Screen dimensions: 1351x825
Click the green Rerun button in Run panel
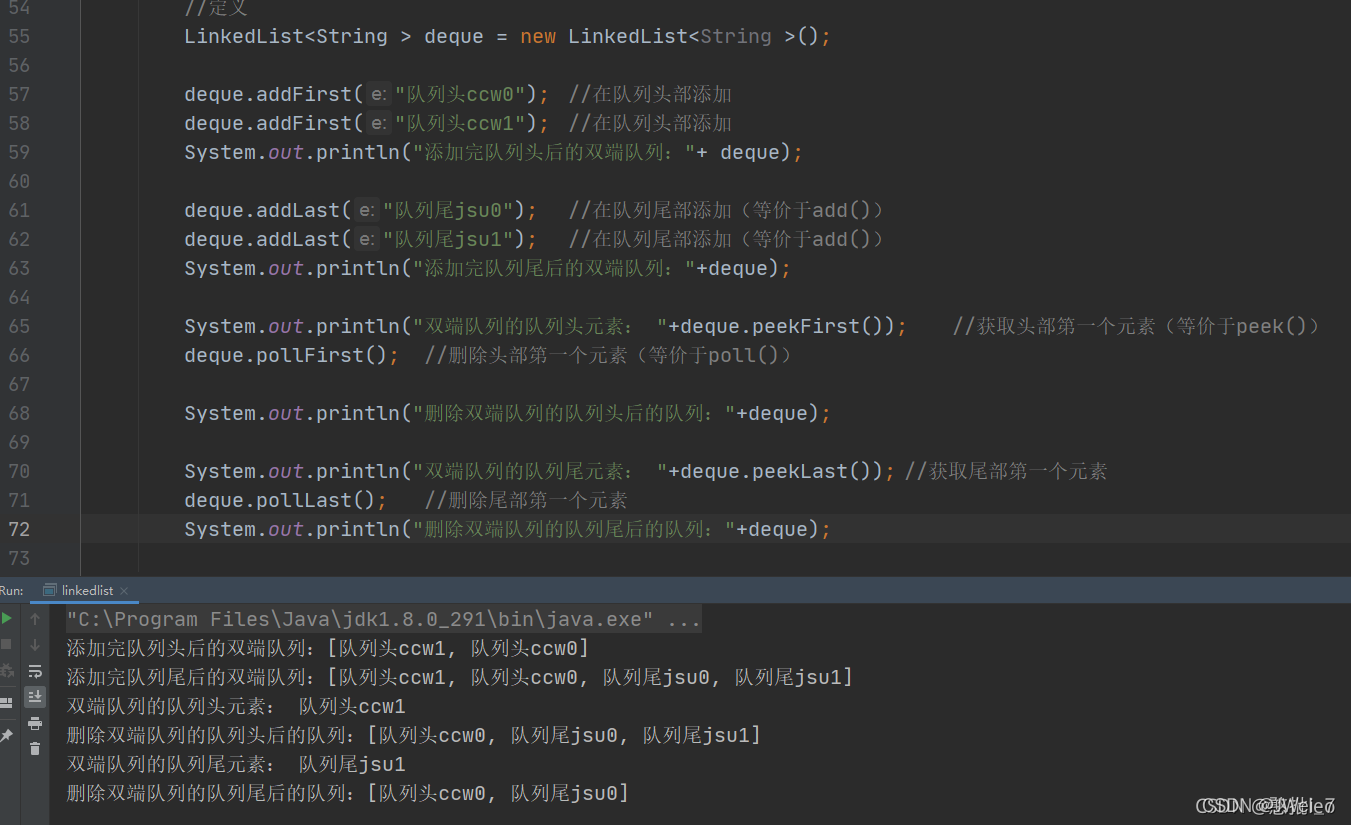pyautogui.click(x=6, y=618)
